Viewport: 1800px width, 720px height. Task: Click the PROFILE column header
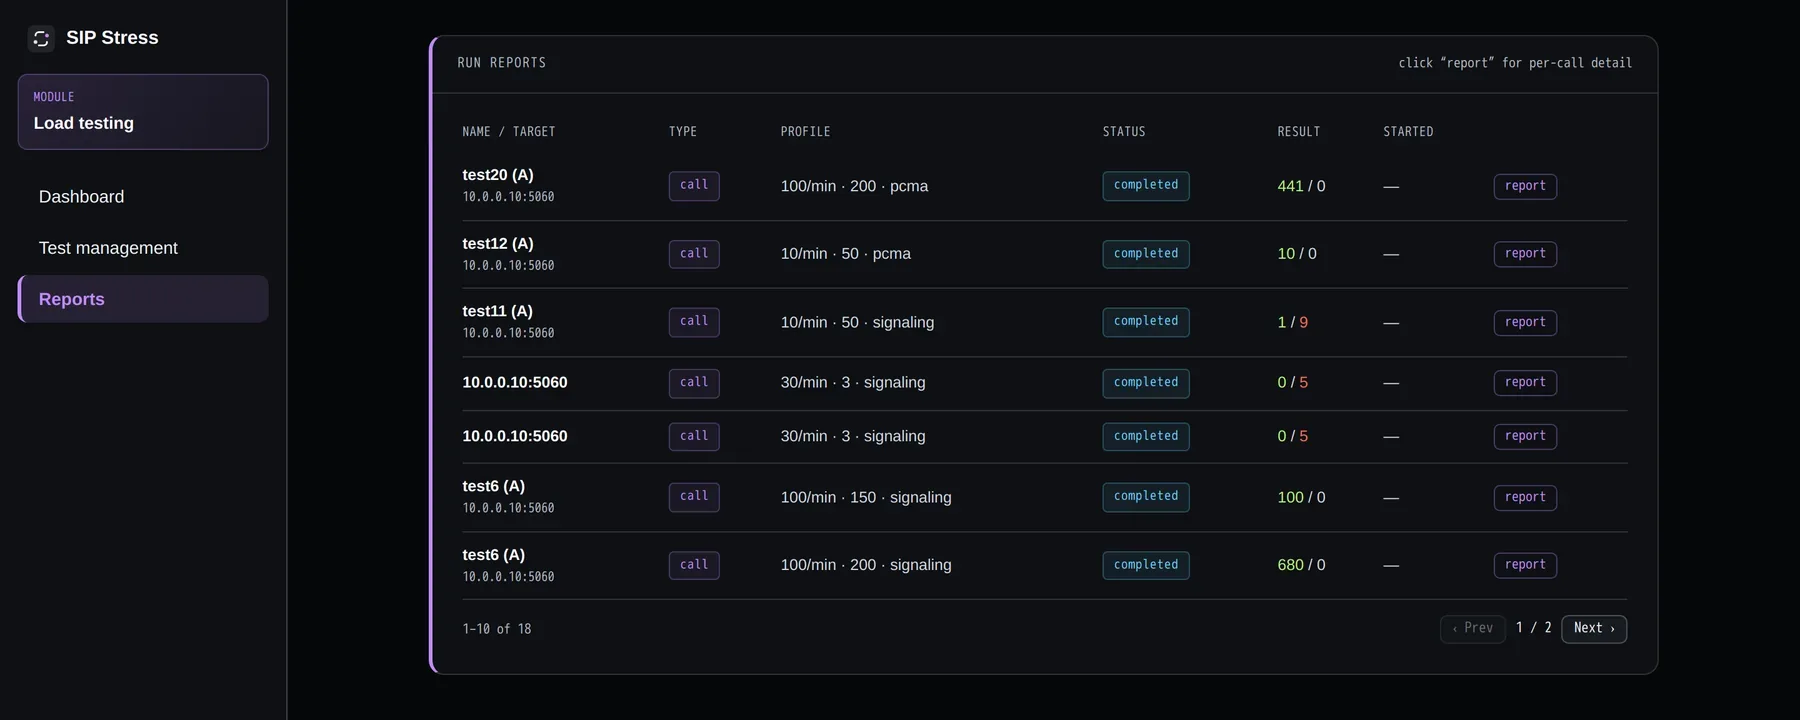point(806,132)
